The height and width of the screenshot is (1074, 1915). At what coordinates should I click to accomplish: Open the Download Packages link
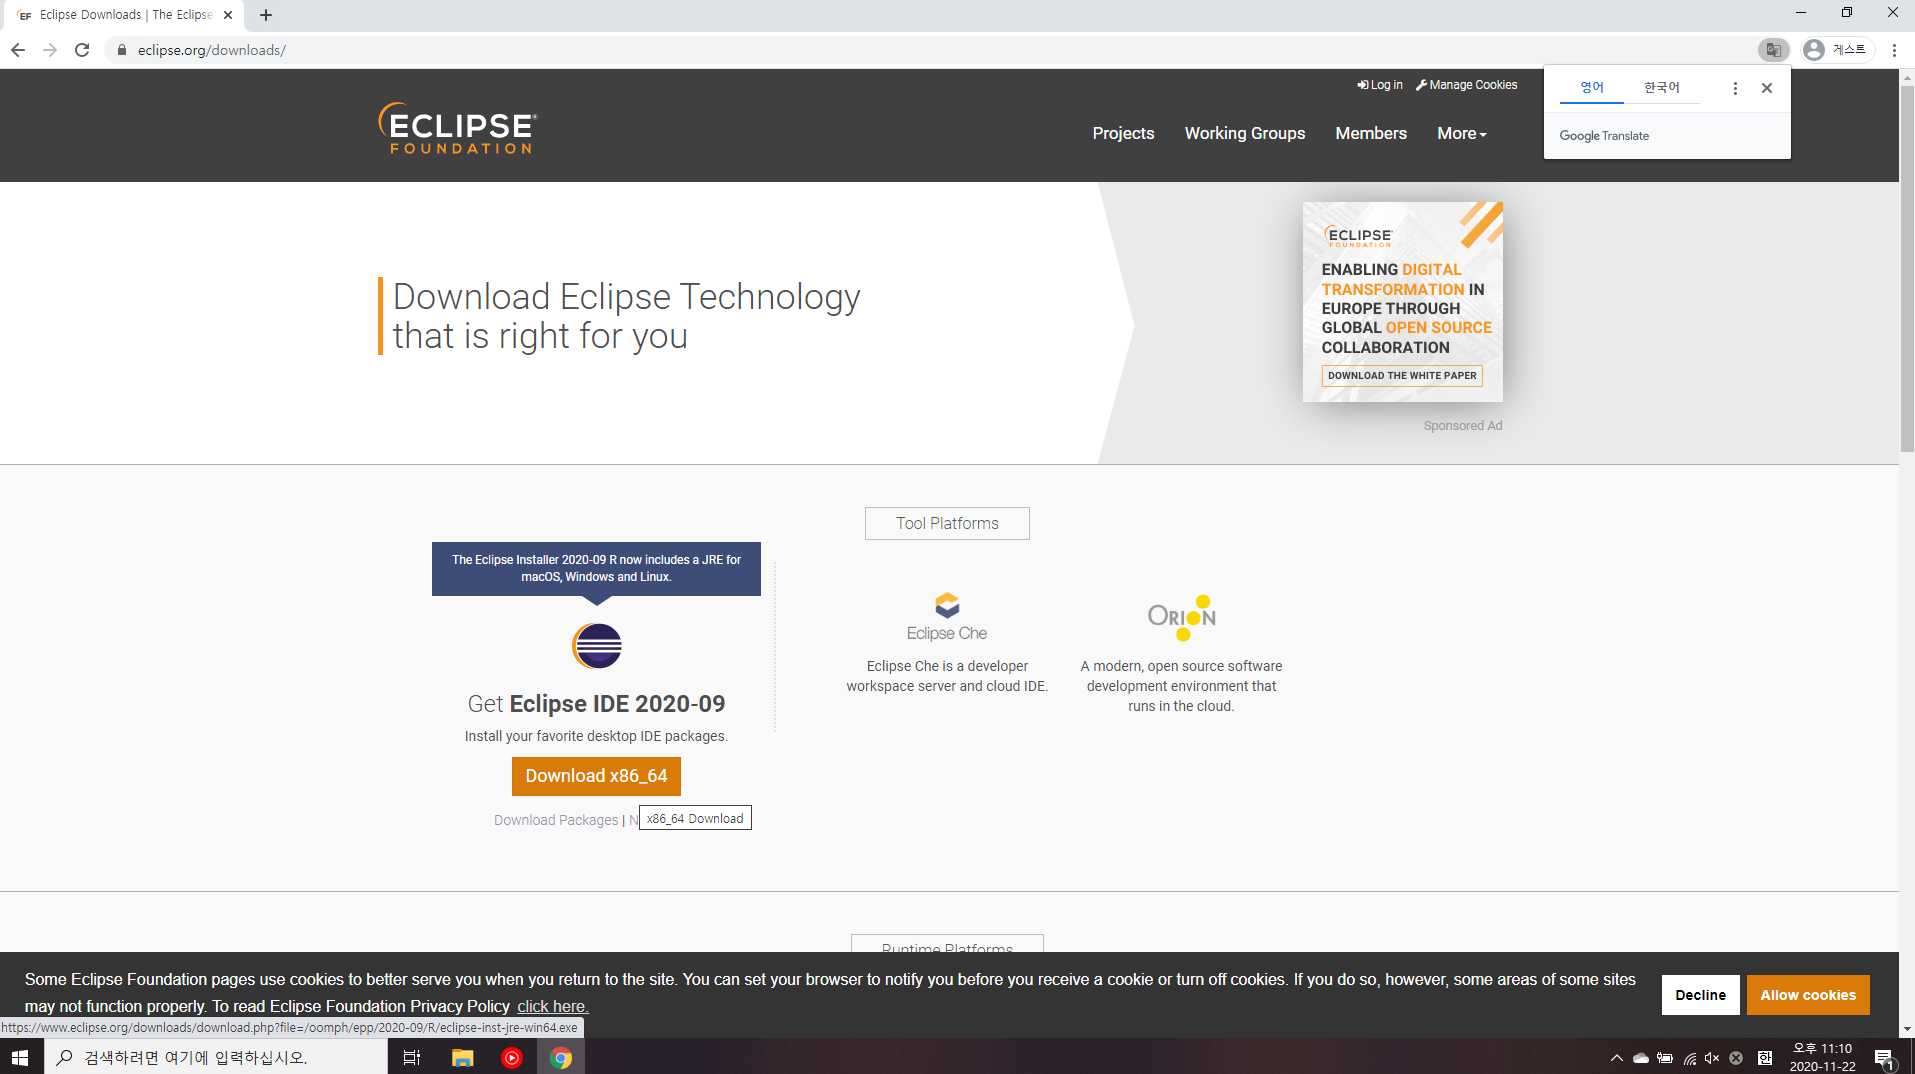[556, 820]
